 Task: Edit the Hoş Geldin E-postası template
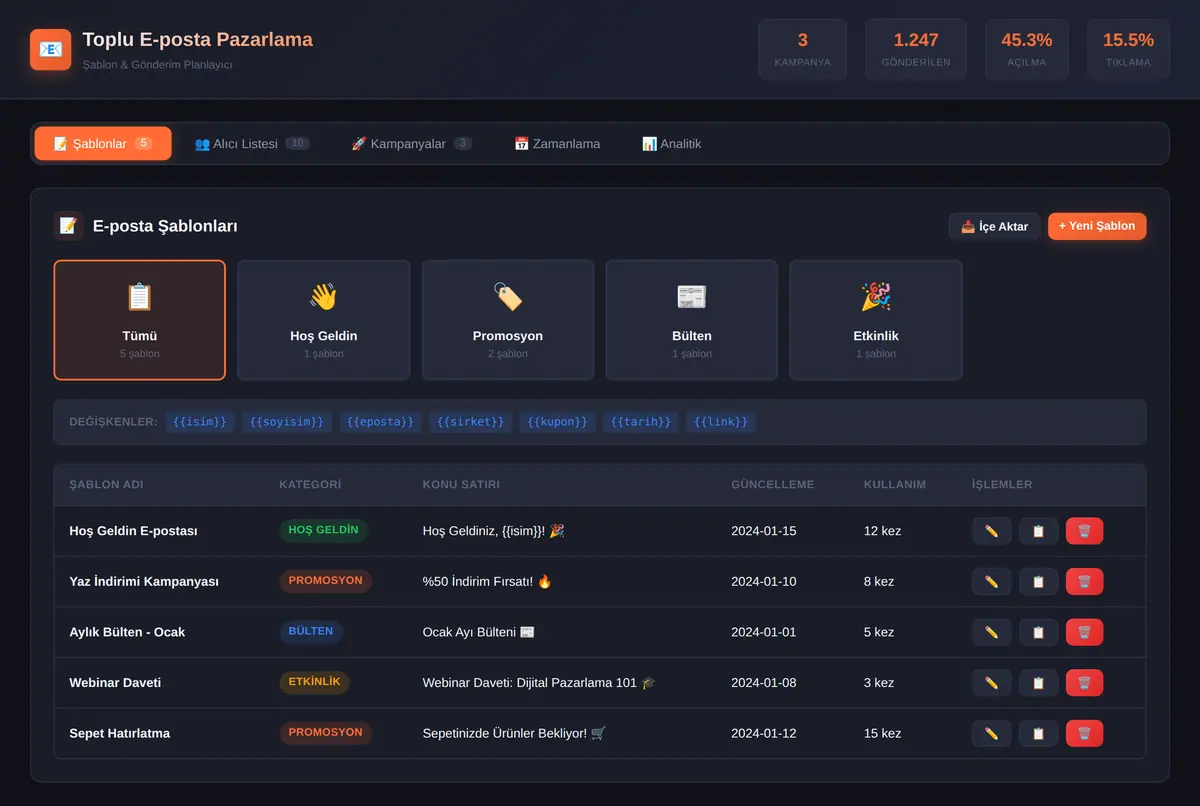[991, 531]
